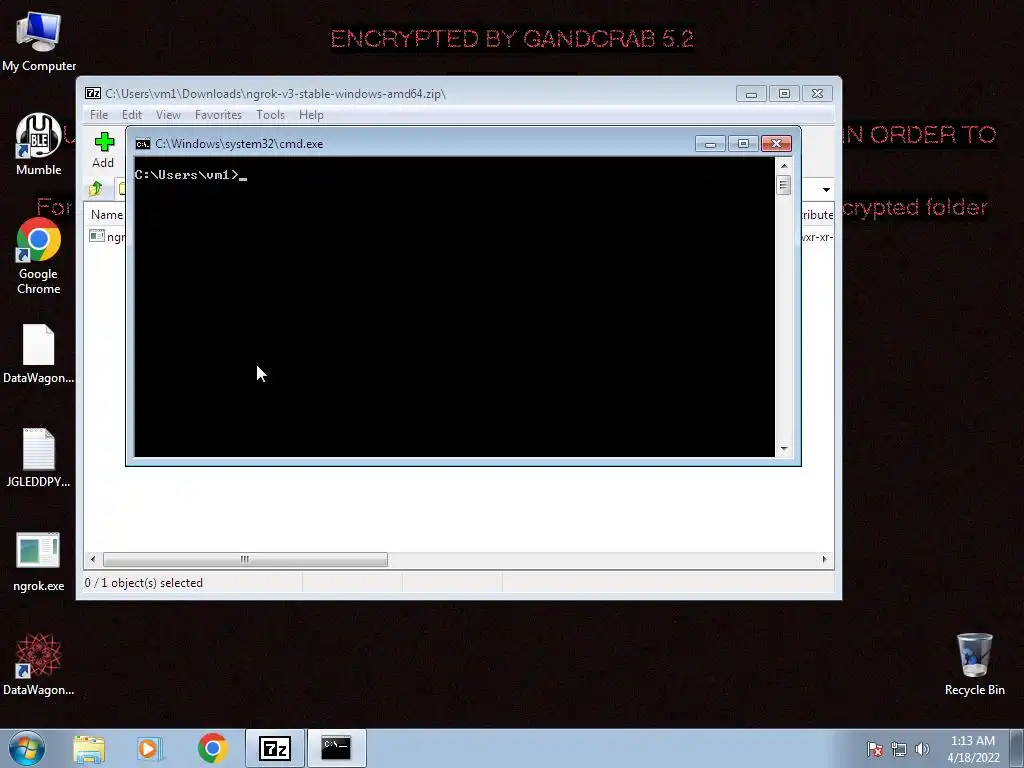1024x768 pixels.
Task: Click the Show Desktop strip at taskbar end
Action: coord(1017,748)
